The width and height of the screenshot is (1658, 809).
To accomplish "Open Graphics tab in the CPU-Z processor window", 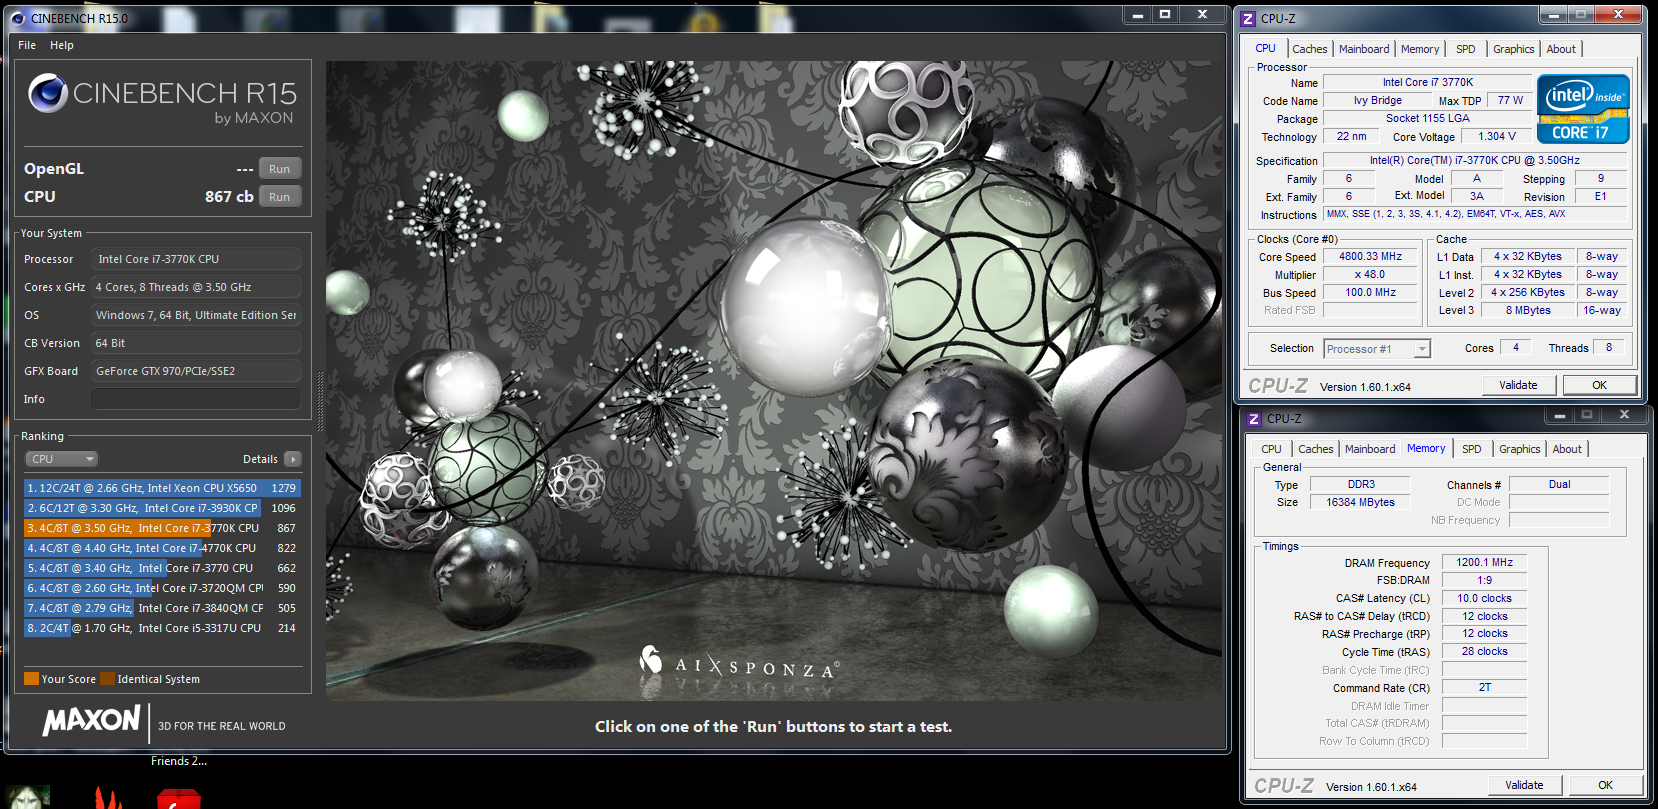I will (x=1514, y=49).
